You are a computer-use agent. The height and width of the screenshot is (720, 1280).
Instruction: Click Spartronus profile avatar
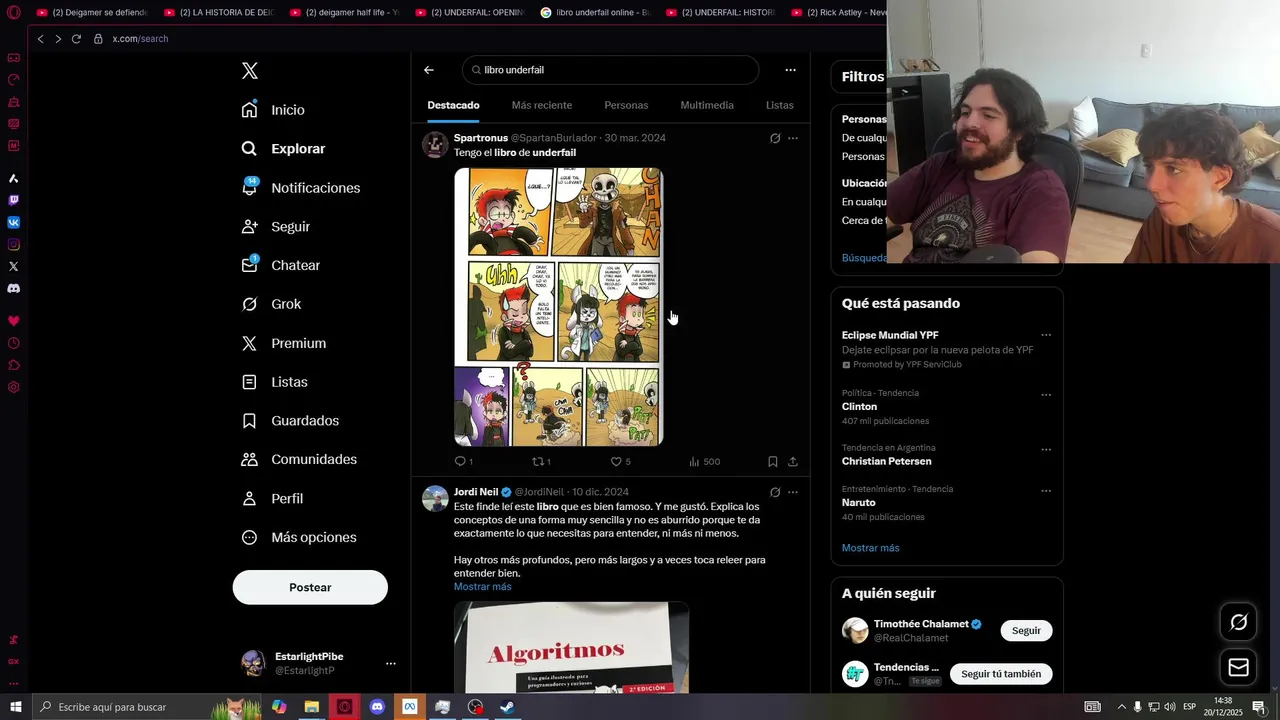pyautogui.click(x=435, y=144)
